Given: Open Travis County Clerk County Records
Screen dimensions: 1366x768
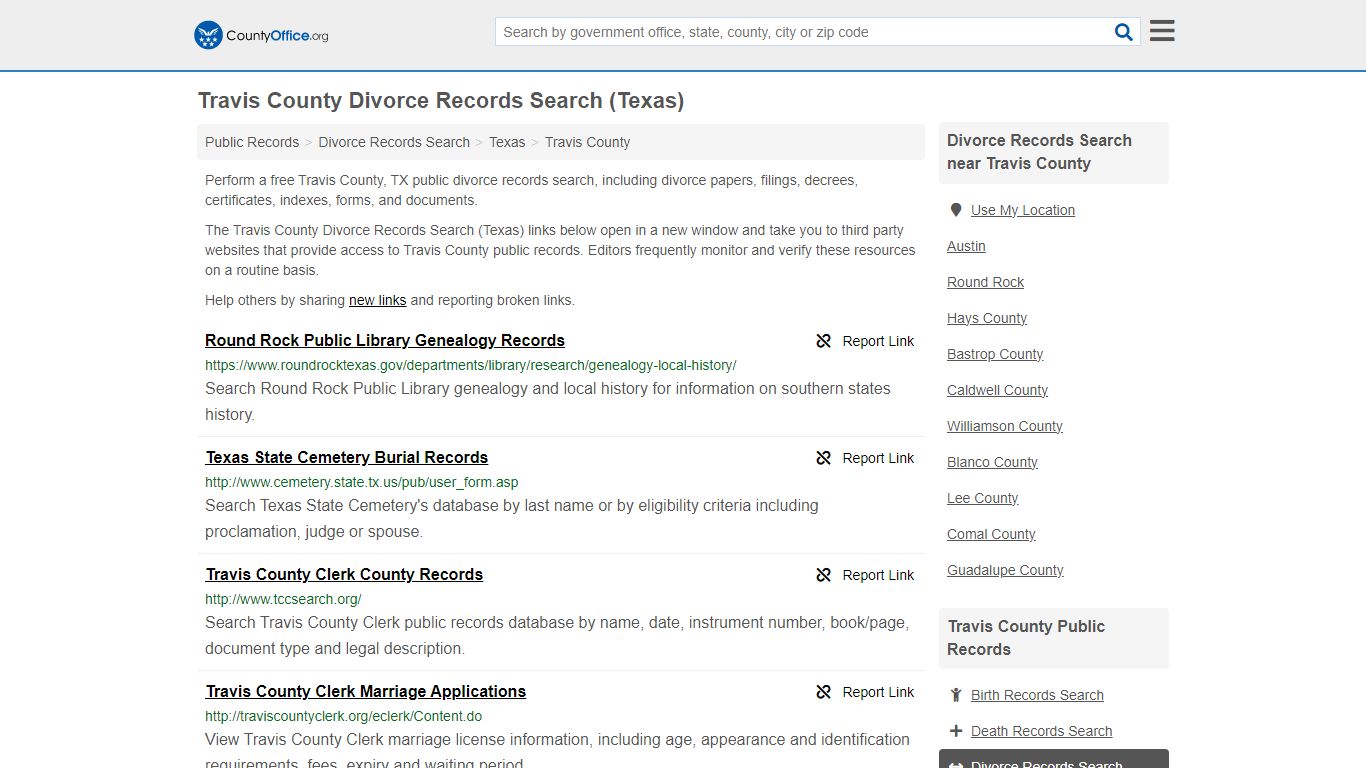Looking at the screenshot, I should 344,574.
